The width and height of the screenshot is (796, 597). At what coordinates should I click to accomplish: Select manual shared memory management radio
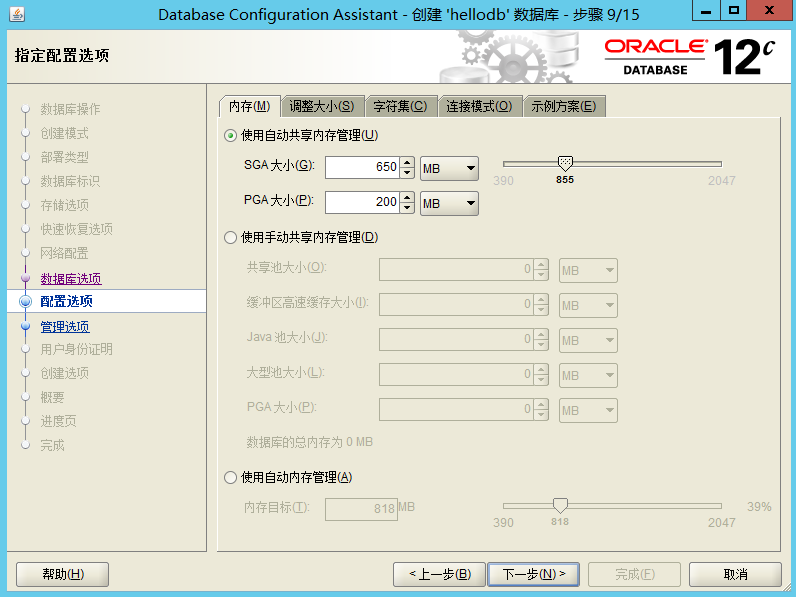tap(230, 238)
